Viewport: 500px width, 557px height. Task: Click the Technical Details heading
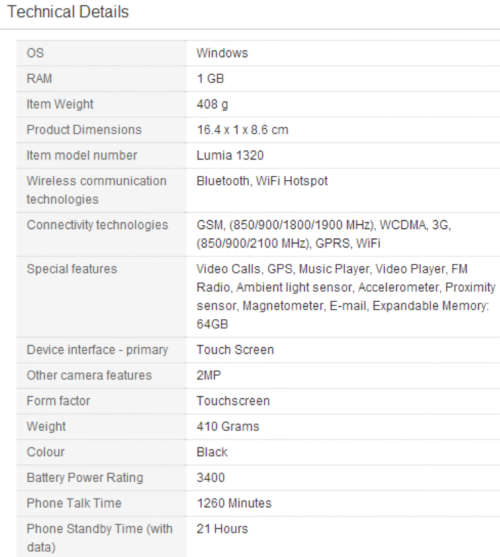point(68,12)
